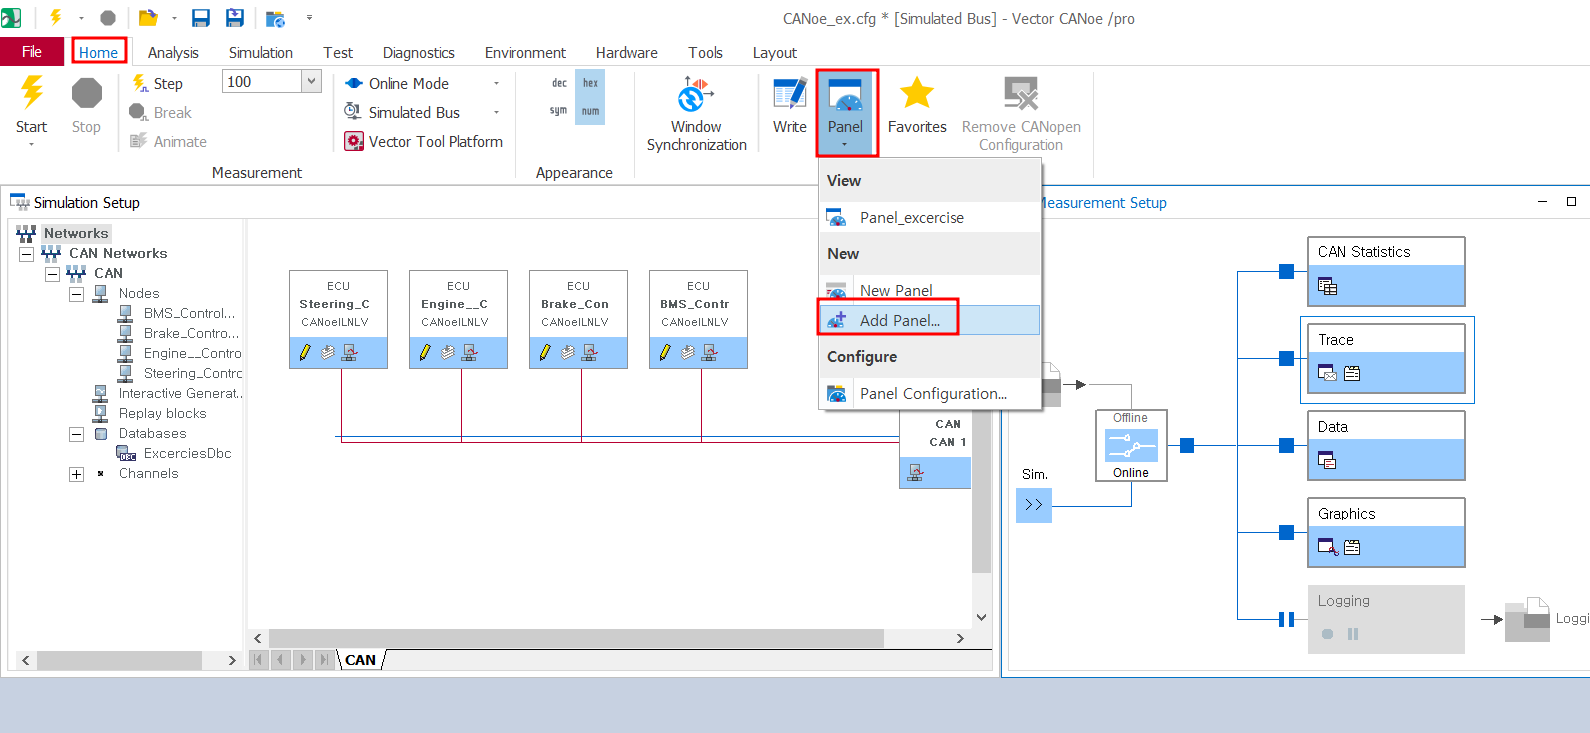Click down arrow of Simulation Setup vertical scrollbar
The width and height of the screenshot is (1590, 733).
pyautogui.click(x=981, y=617)
